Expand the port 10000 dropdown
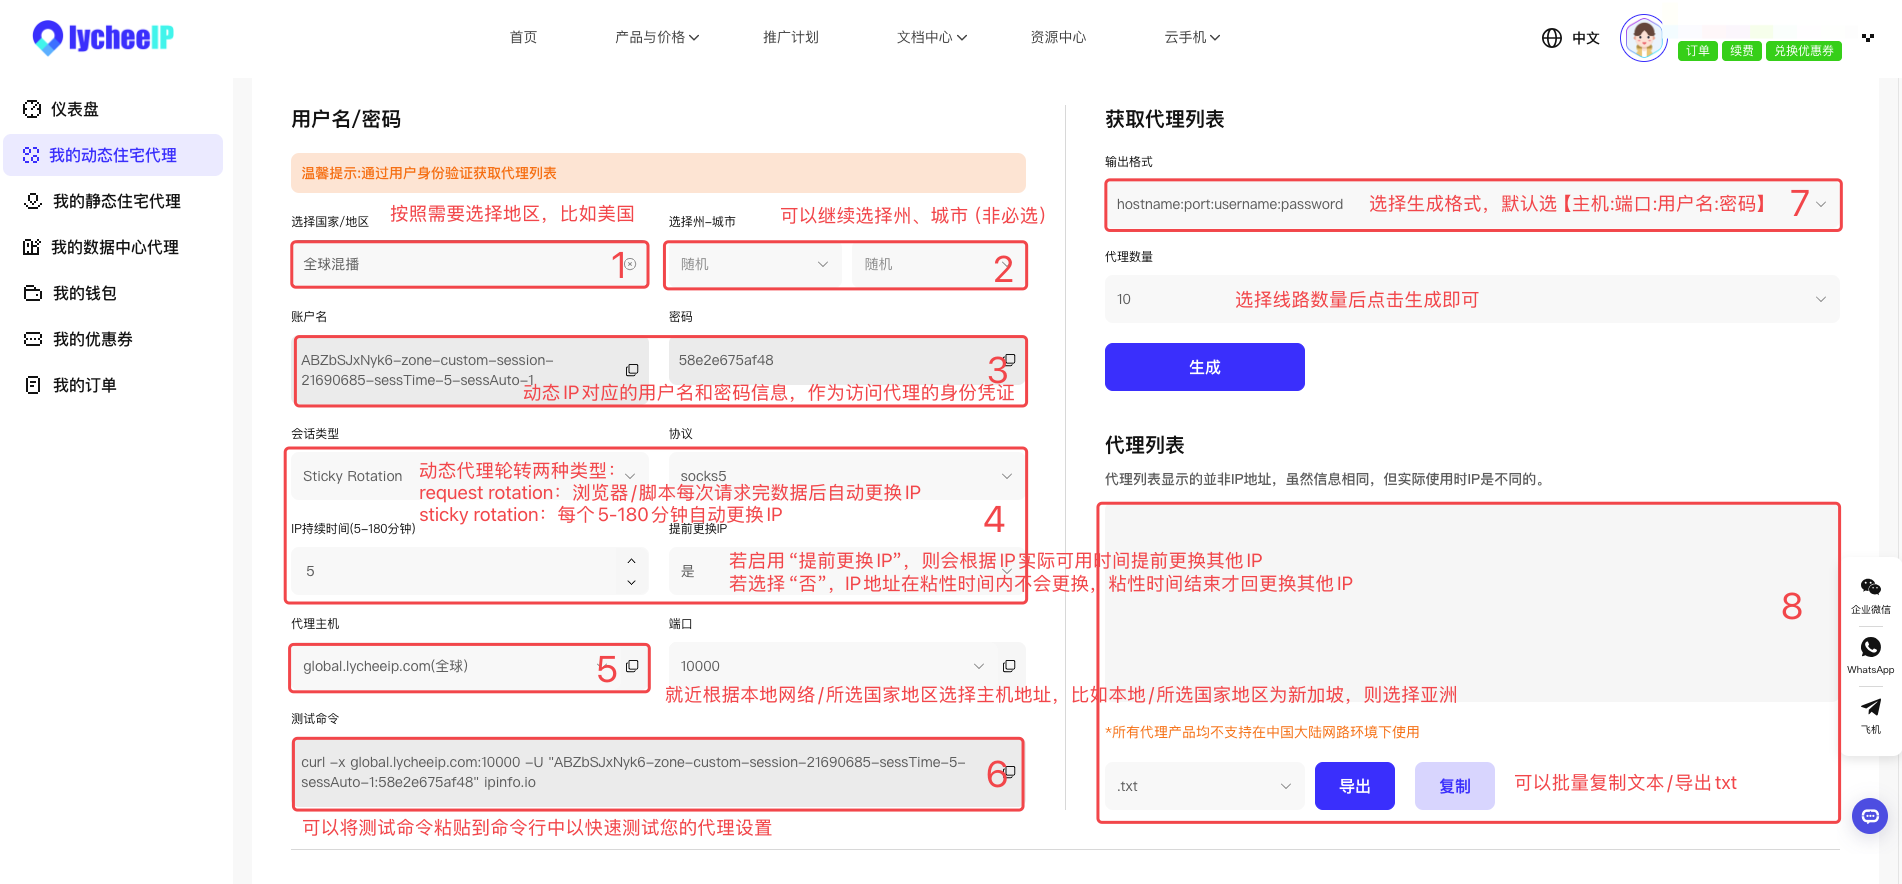 978,666
